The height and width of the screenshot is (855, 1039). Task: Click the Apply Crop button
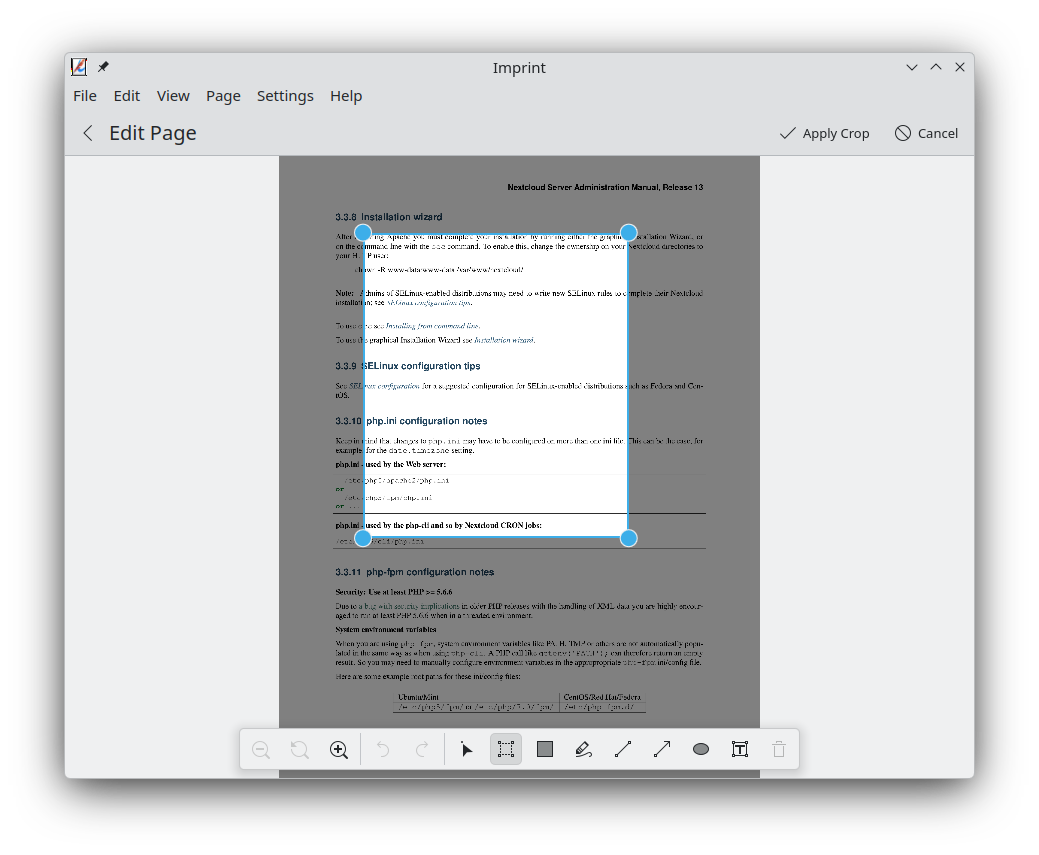click(x=824, y=133)
